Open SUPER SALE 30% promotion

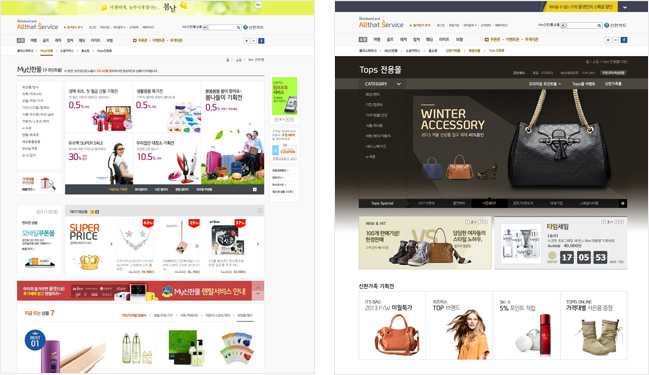[x=99, y=160]
